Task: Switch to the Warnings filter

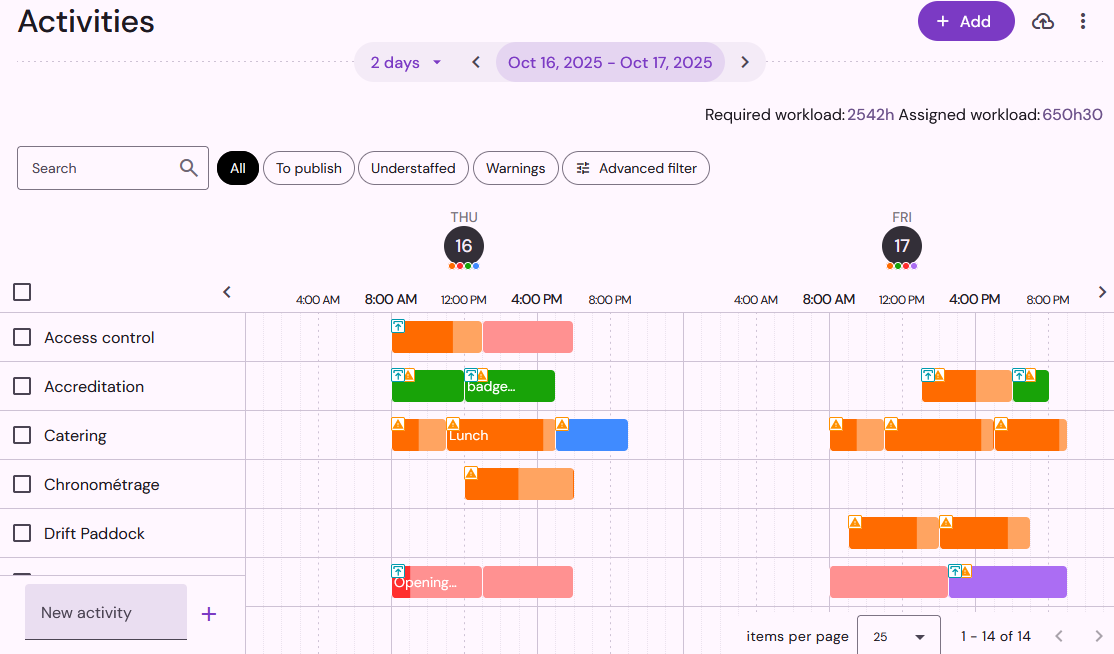Action: (x=516, y=168)
